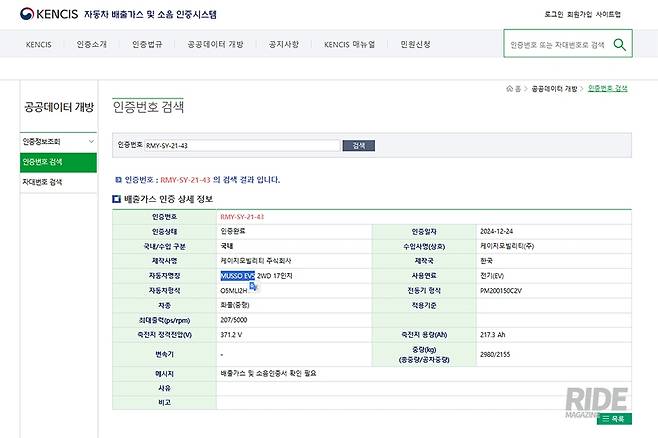The image size is (658, 438).
Task: Open the 공지사항 menu
Action: coord(283,45)
